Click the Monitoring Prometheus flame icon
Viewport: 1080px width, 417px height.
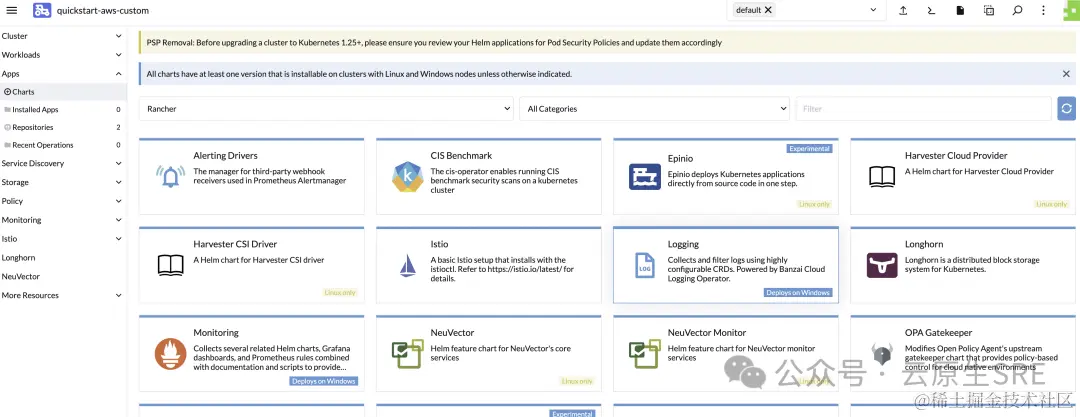(x=170, y=354)
